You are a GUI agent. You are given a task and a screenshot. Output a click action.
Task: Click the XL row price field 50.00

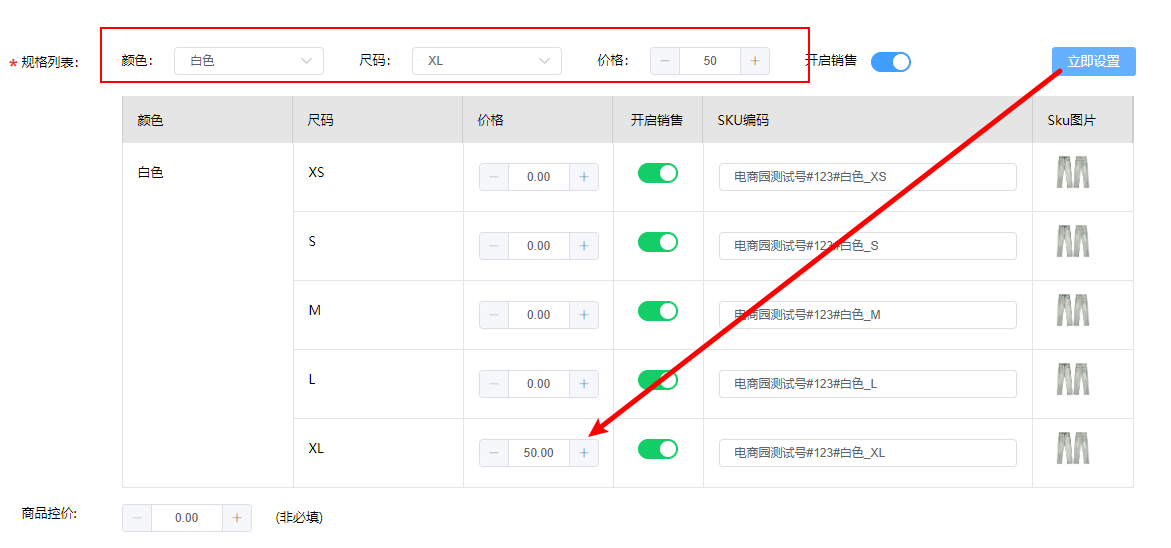pyautogui.click(x=539, y=453)
